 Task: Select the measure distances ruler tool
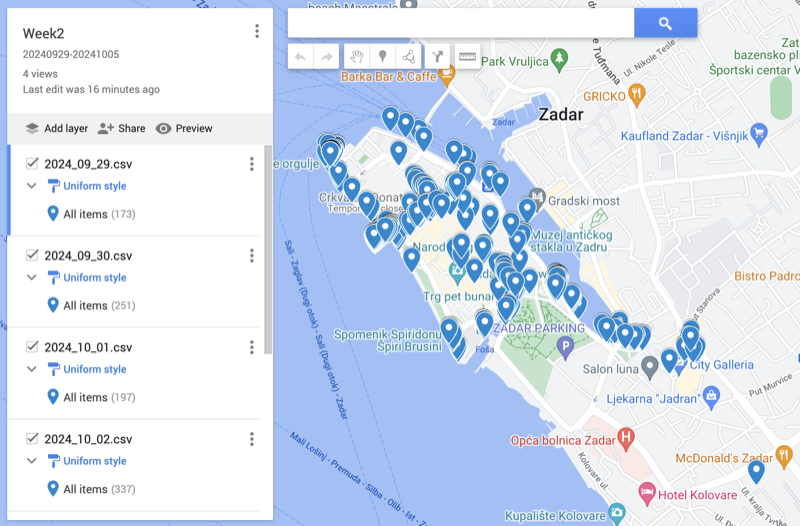coord(467,57)
